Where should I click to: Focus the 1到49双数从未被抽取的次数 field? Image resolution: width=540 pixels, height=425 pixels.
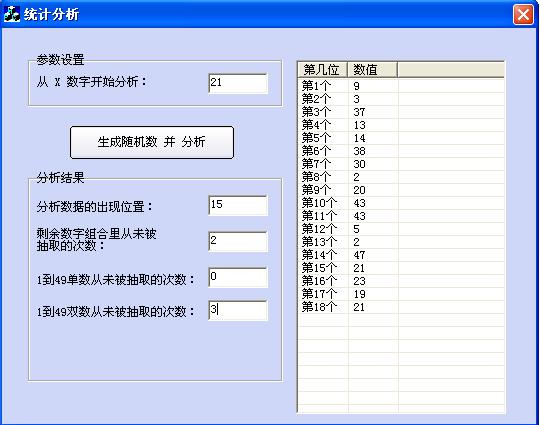(238, 310)
